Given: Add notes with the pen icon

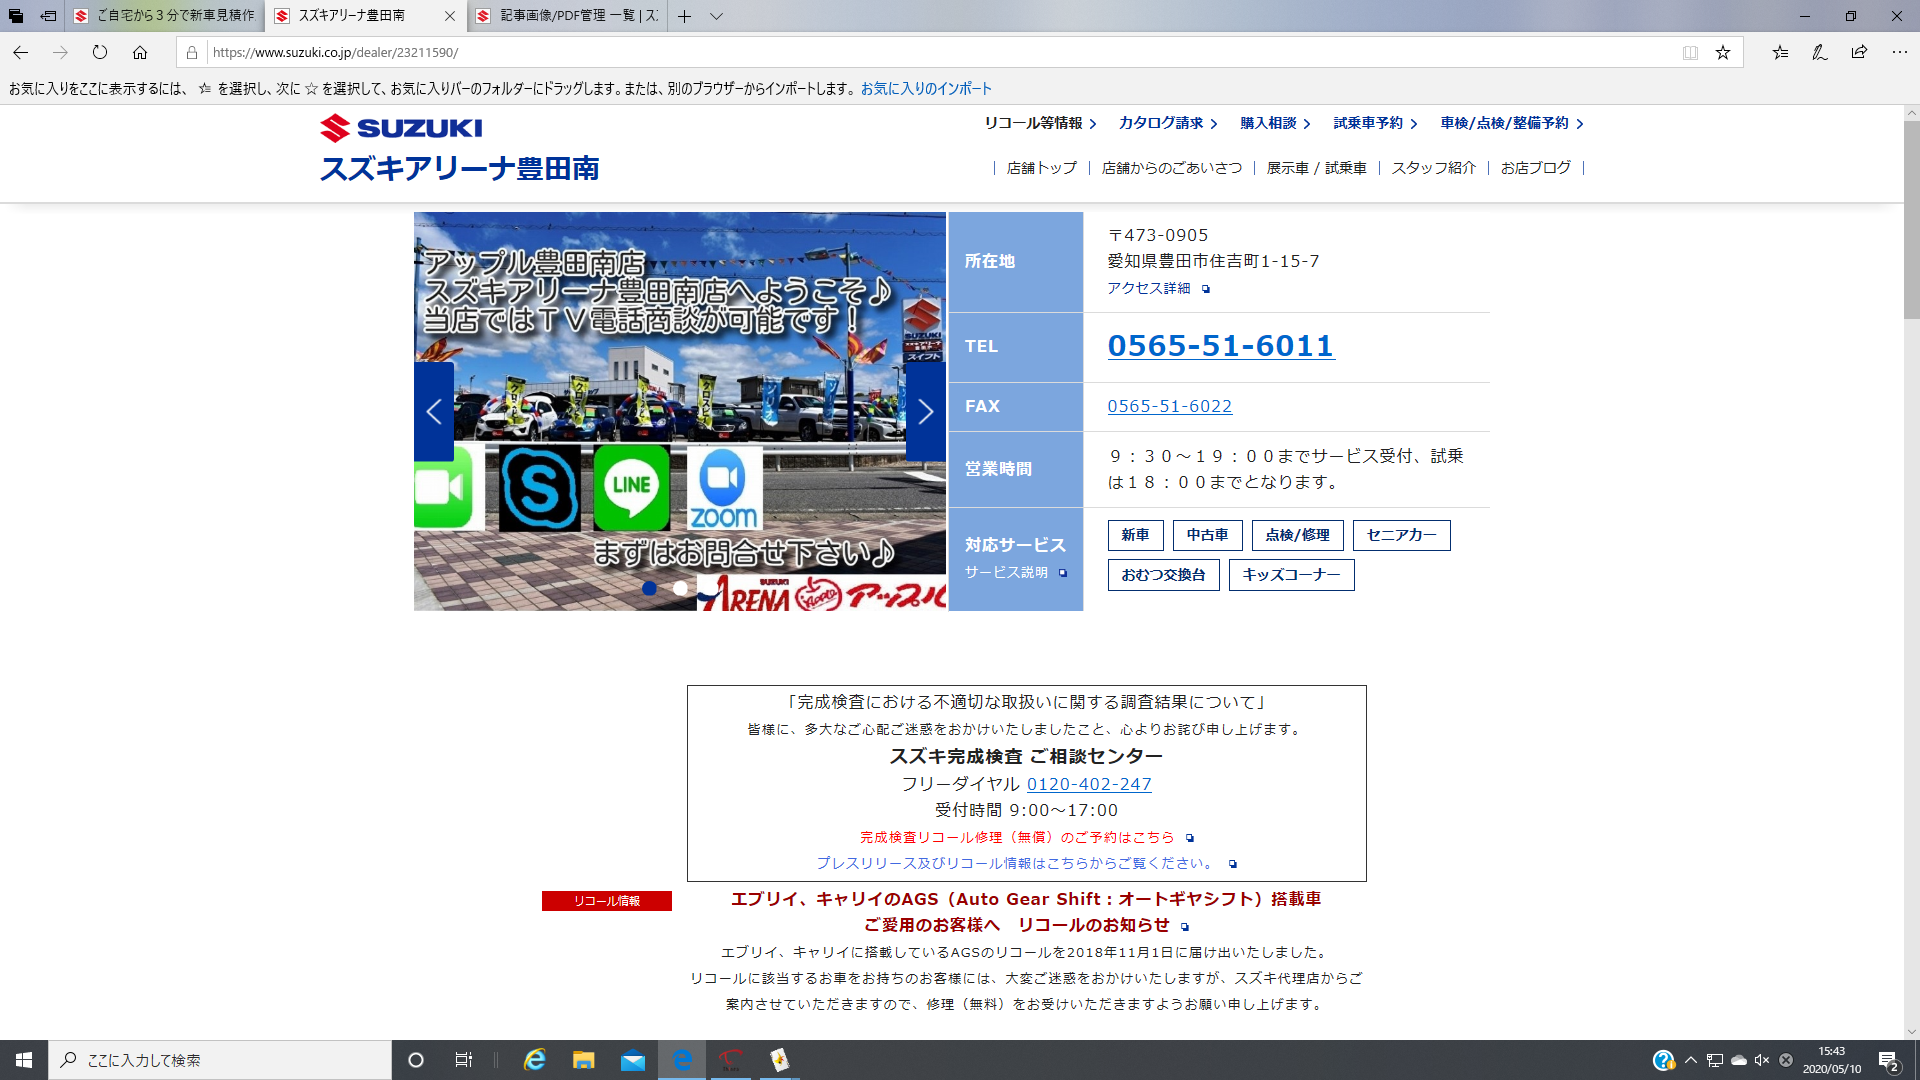Looking at the screenshot, I should tap(1820, 52).
